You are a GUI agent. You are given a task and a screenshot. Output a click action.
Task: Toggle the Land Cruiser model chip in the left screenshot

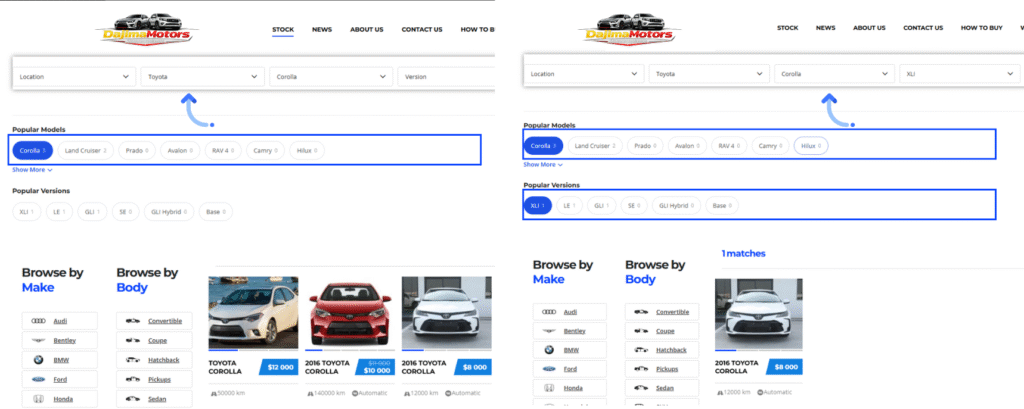[86, 151]
